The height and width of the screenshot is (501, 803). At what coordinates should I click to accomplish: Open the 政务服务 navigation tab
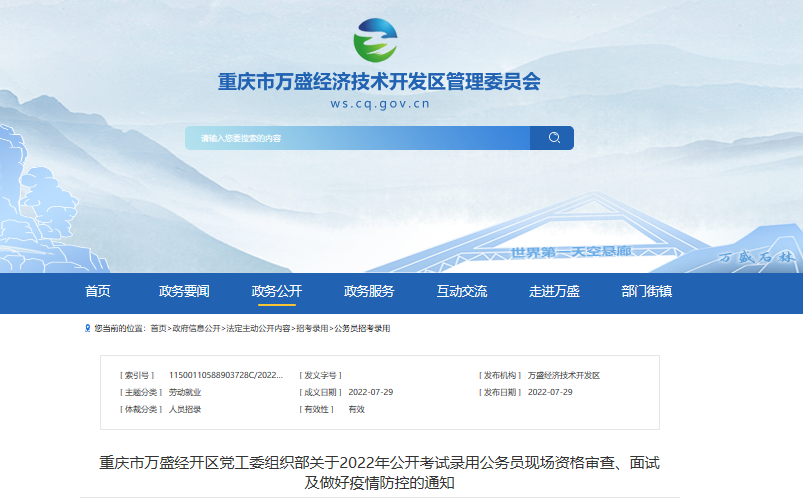coord(369,291)
